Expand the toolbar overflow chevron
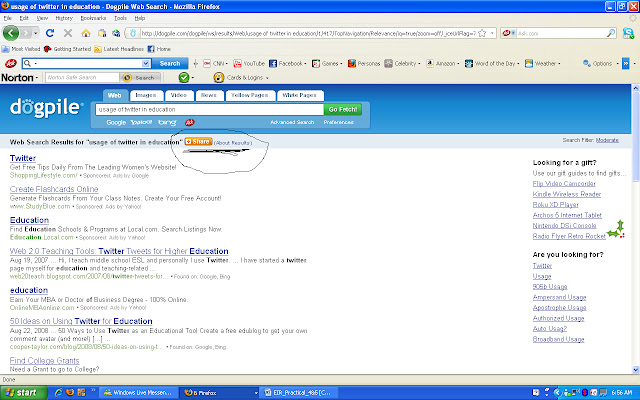Screen dimensions: 640x400 [x=625, y=63]
